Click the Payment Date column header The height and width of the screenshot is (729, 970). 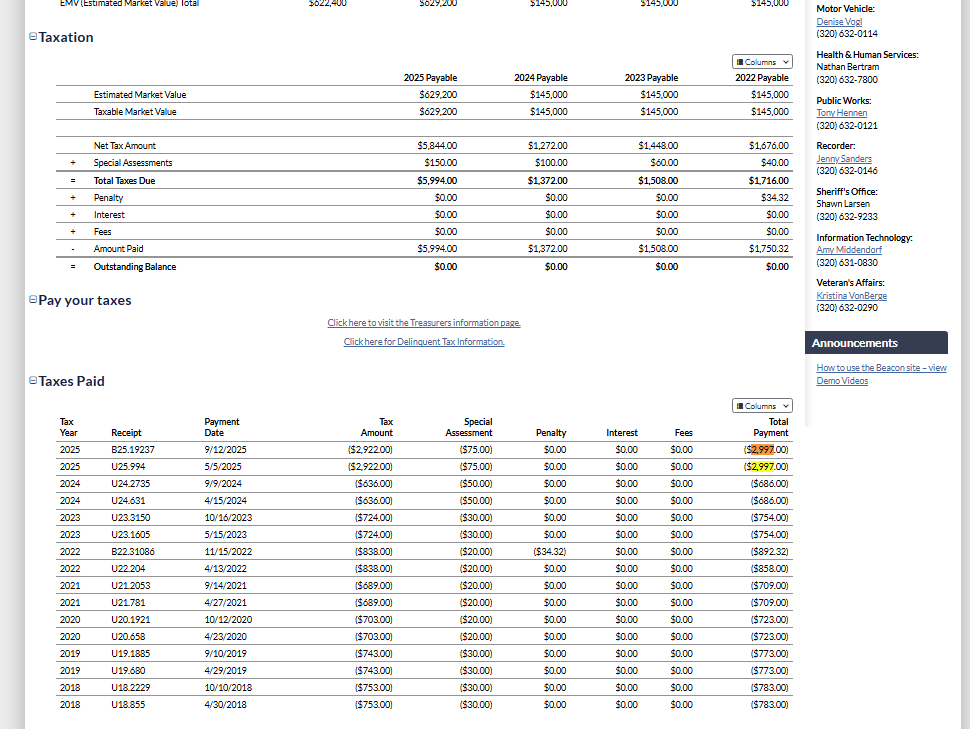222,427
